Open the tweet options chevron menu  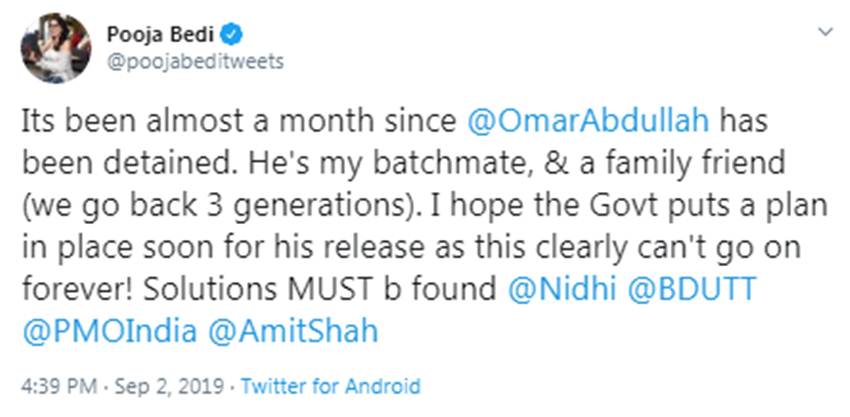coord(825,32)
